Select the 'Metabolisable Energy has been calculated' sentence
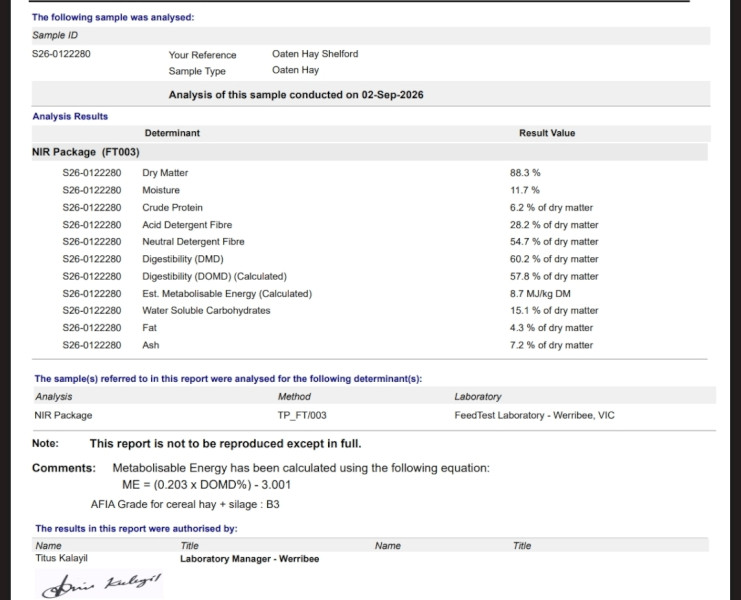 tap(301, 468)
